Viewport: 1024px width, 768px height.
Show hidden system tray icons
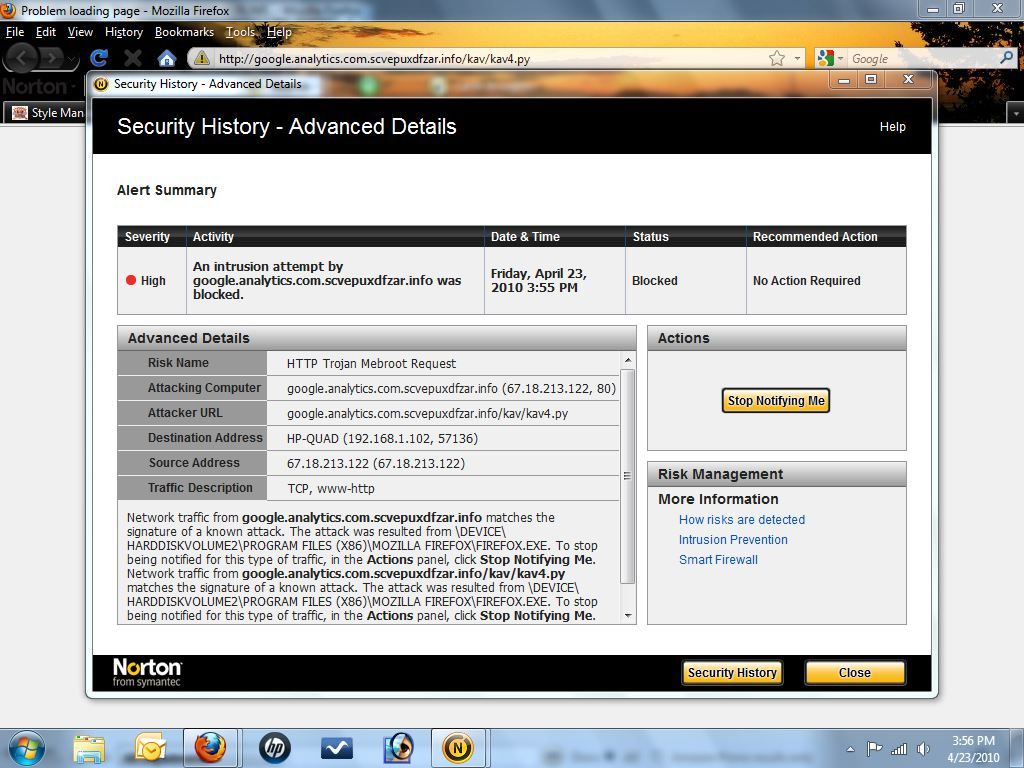850,748
